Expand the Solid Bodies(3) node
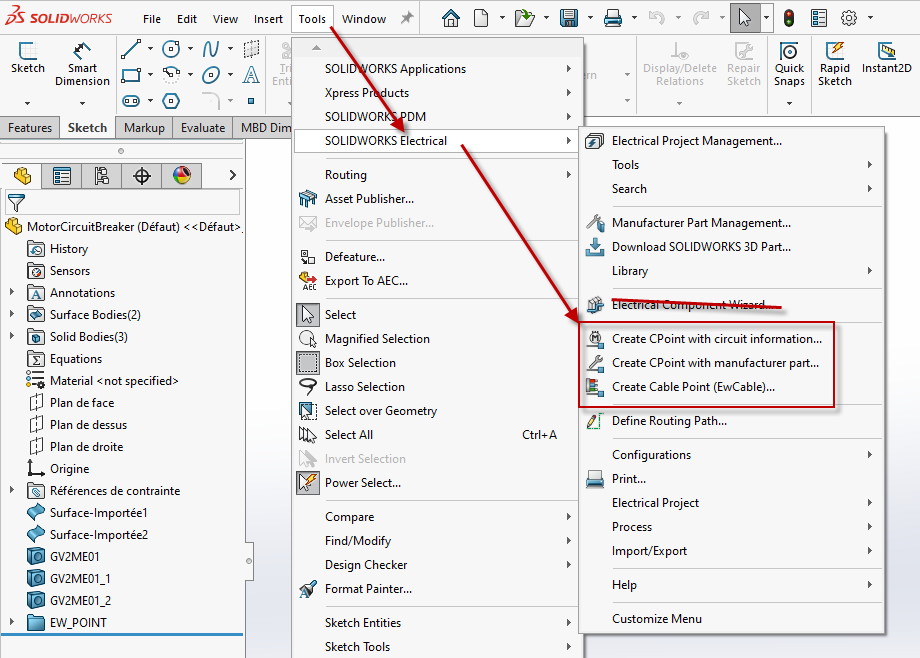Viewport: 920px width, 658px height. click(x=12, y=336)
